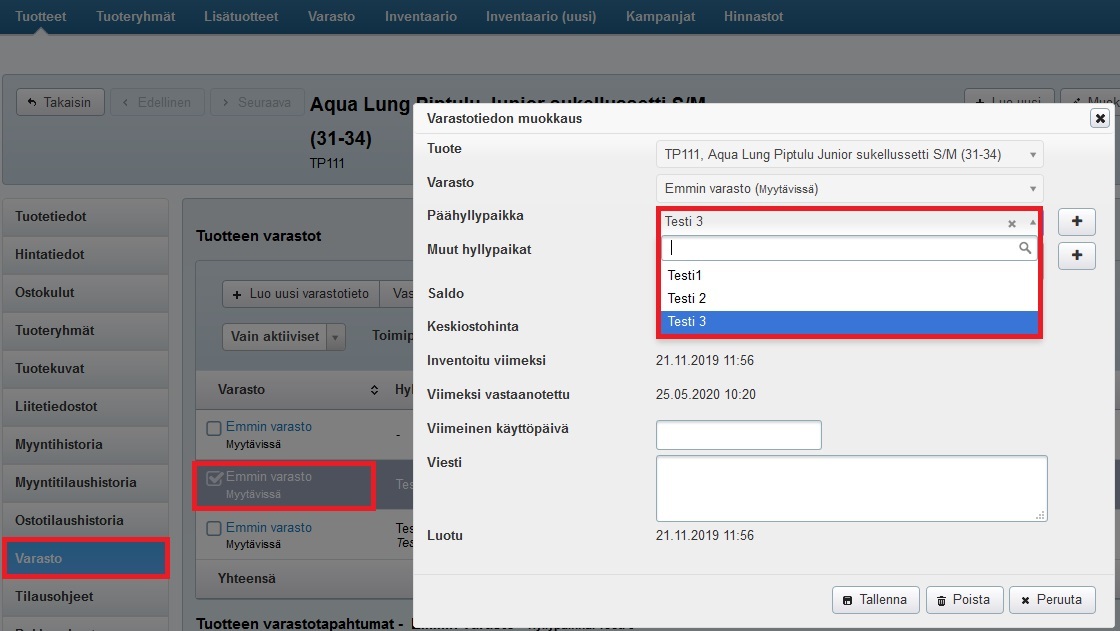Clear the Testi 3 selection with x
Image resolution: width=1120 pixels, height=631 pixels.
1011,224
